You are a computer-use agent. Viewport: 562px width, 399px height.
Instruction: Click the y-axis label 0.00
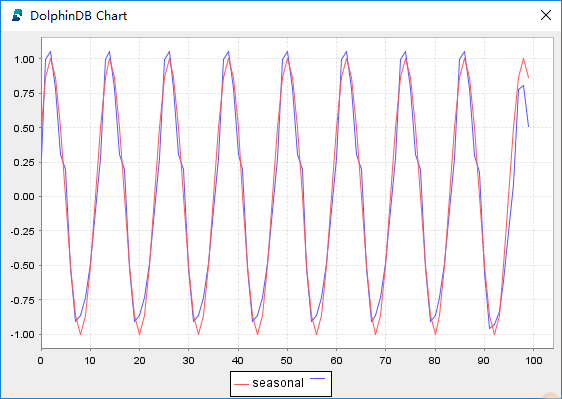click(24, 196)
